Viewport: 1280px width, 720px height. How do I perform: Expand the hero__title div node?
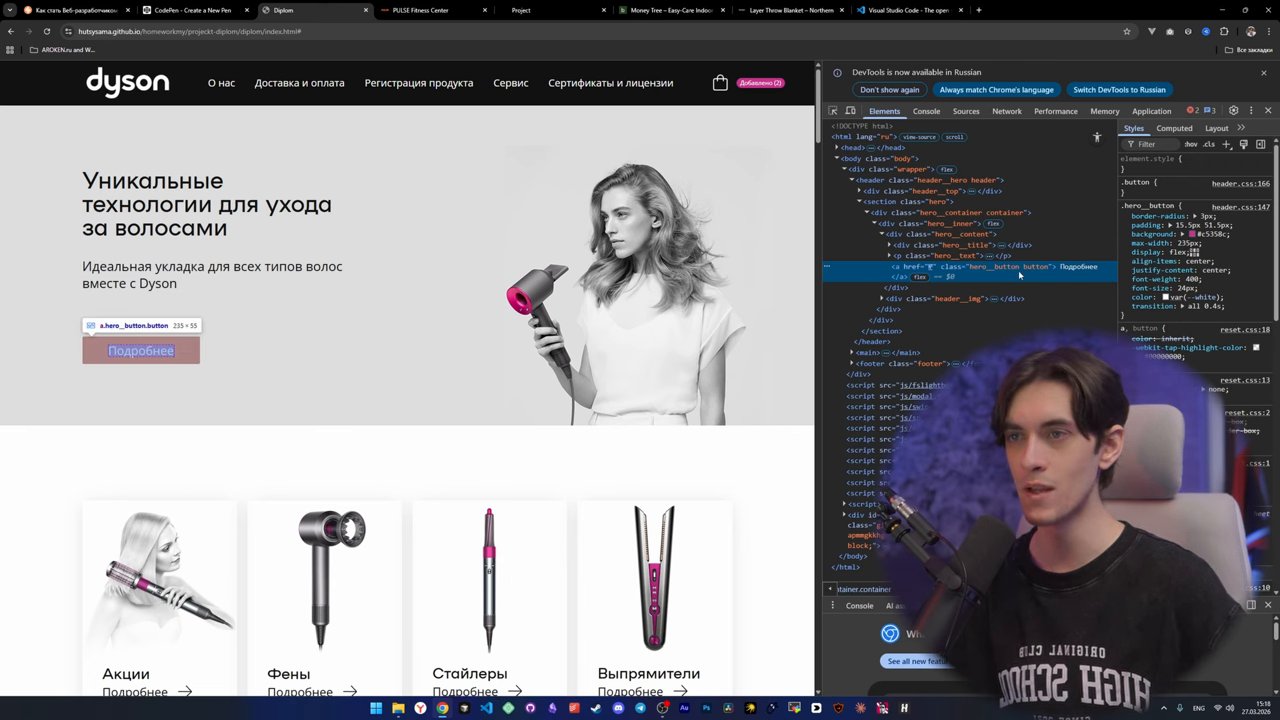(889, 245)
